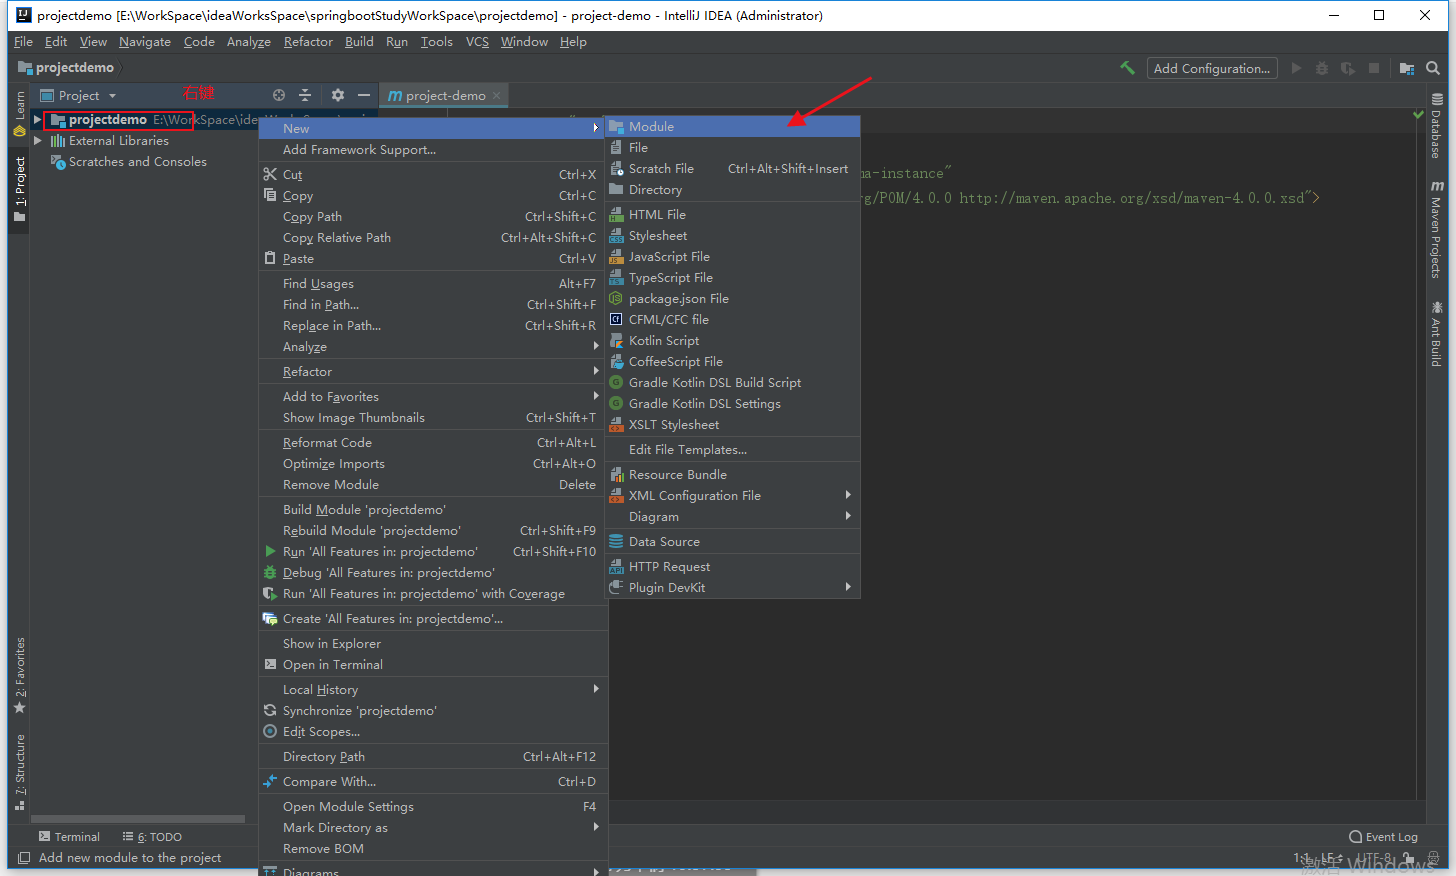
Task: Collapse all in the Project panel
Action: tap(305, 95)
